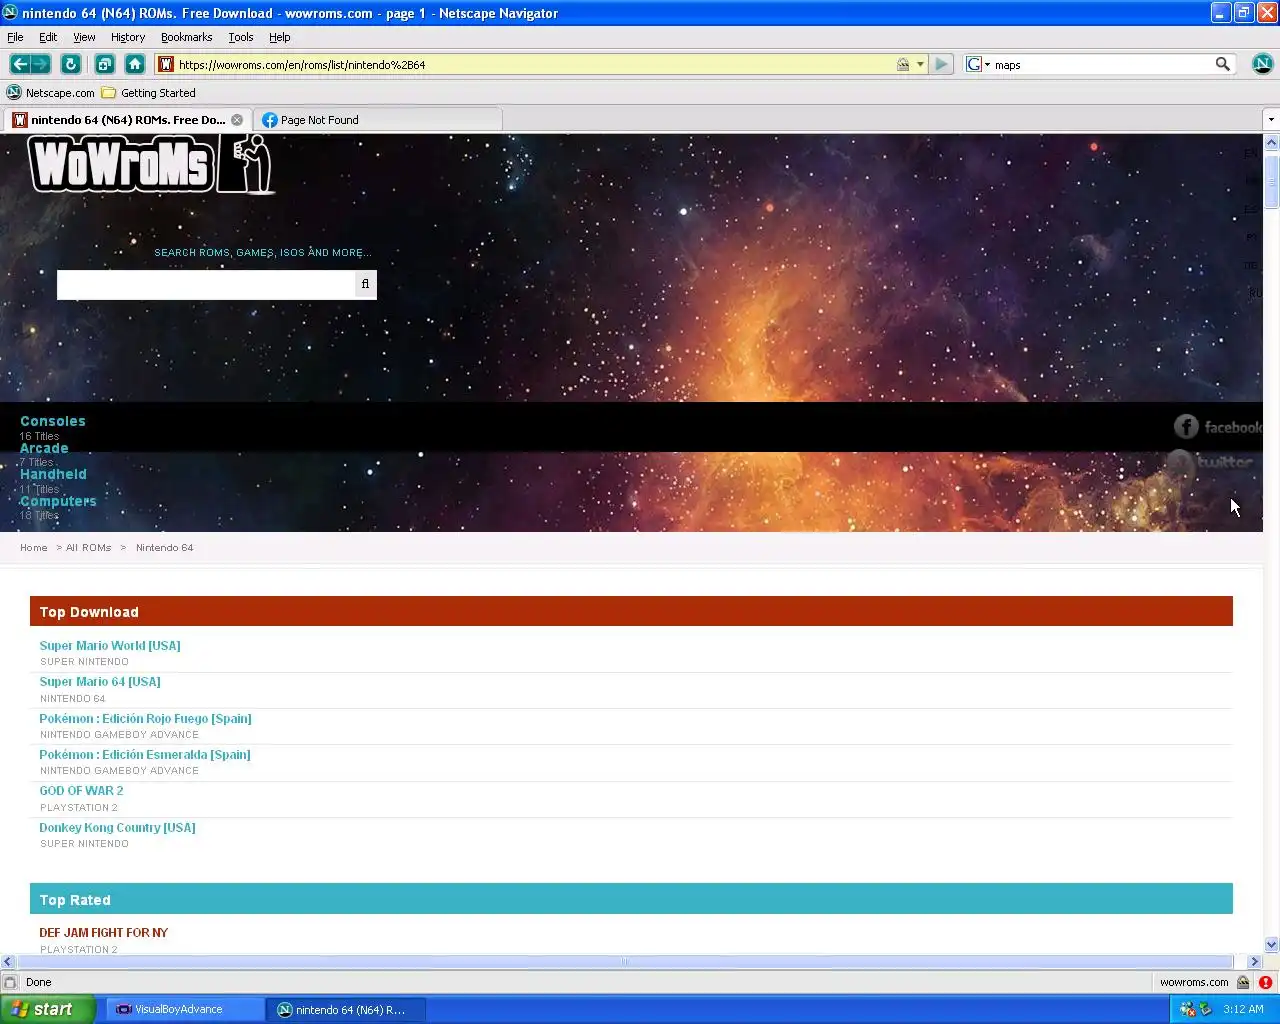
Task: Click the wowroms search input field
Action: click(206, 284)
